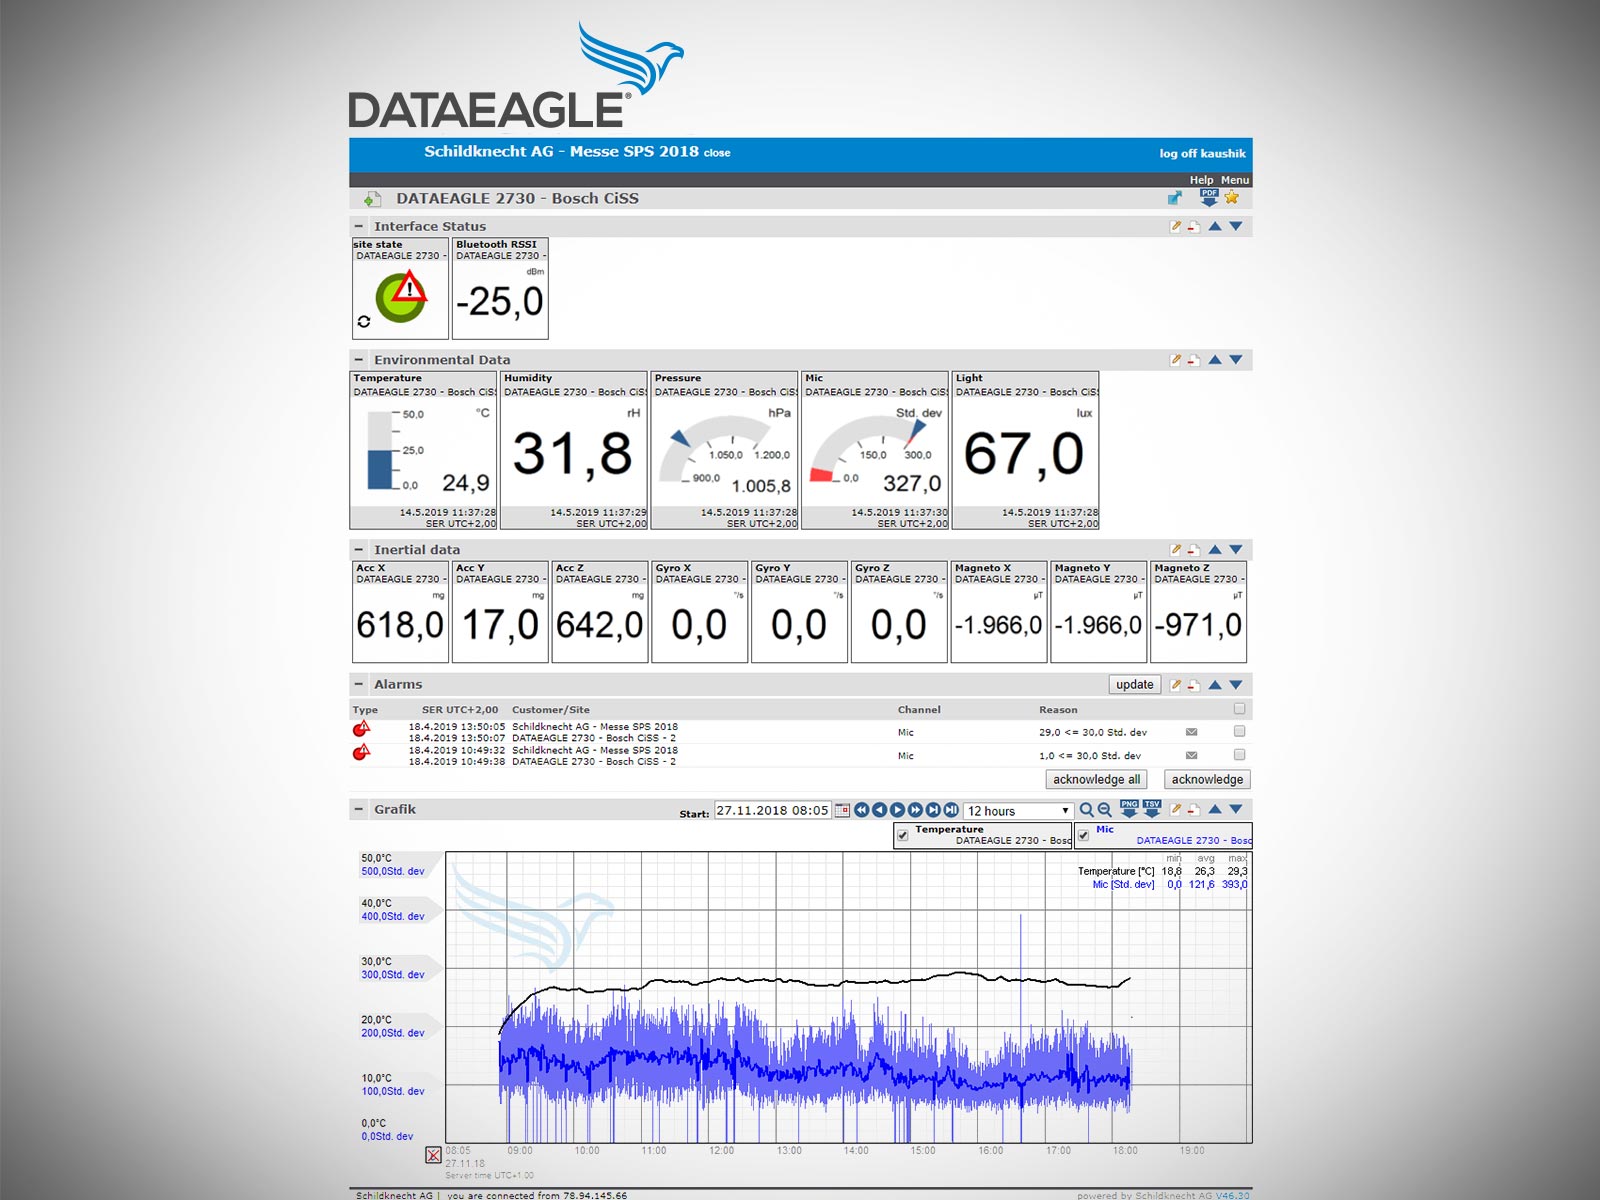Export the graph data as TSV
Viewport: 1600px width, 1200px height.
pos(1152,809)
